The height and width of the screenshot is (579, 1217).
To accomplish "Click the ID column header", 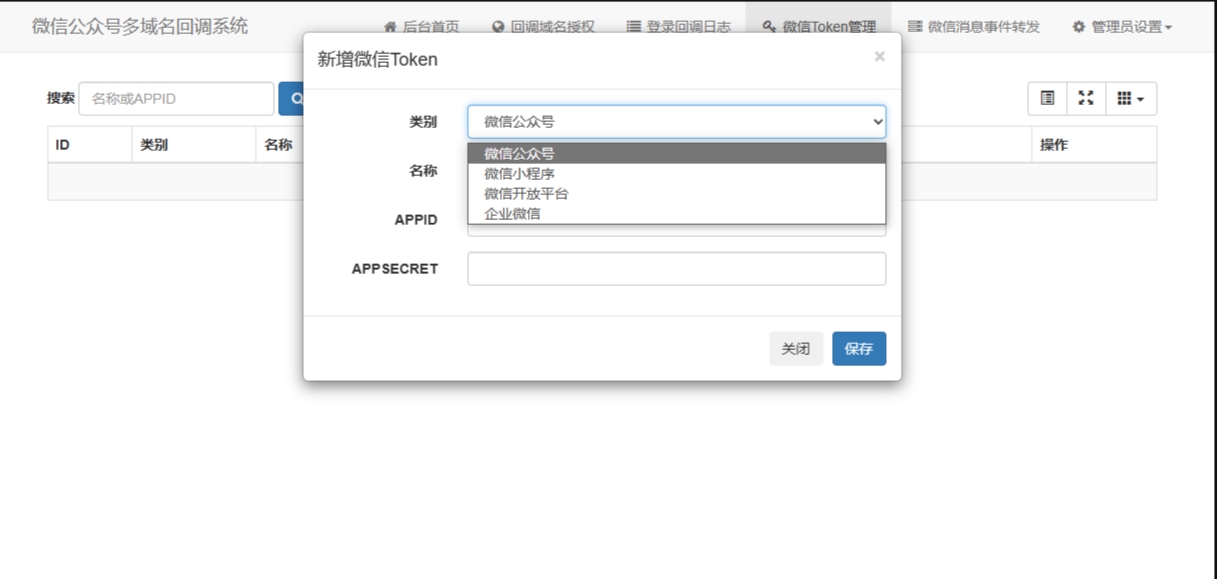I will (x=89, y=145).
